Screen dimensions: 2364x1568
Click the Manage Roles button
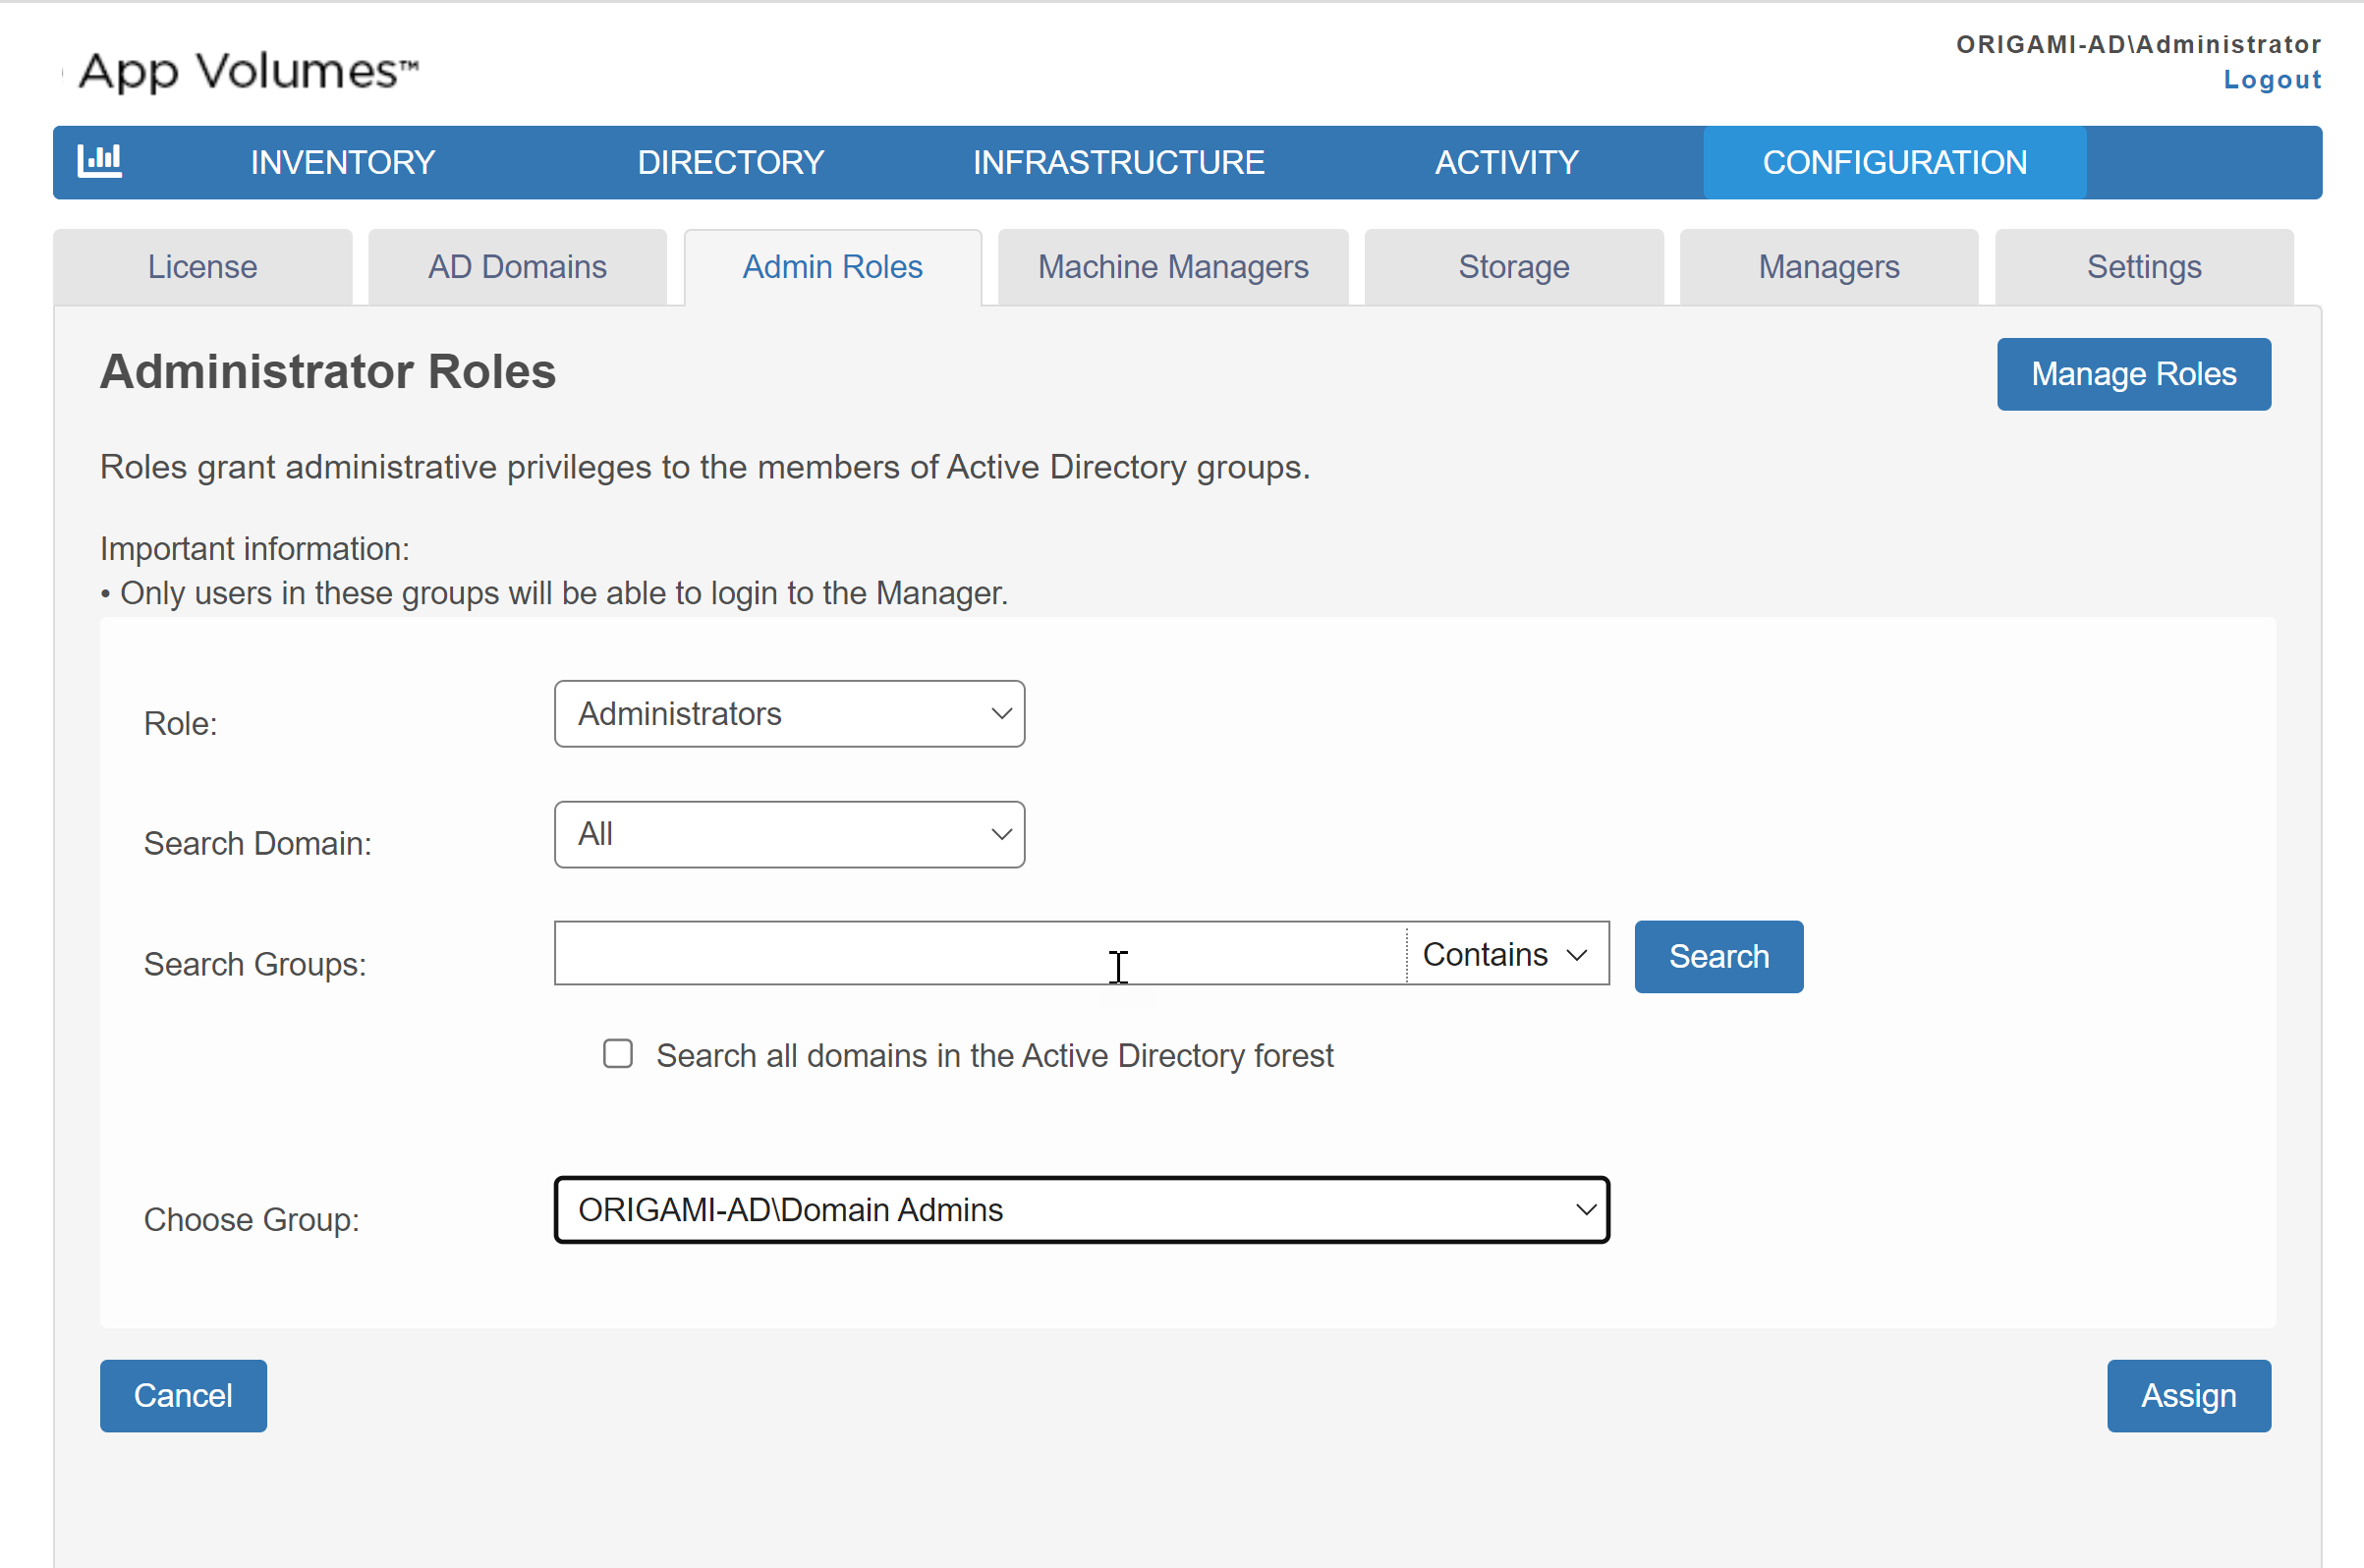(2134, 374)
